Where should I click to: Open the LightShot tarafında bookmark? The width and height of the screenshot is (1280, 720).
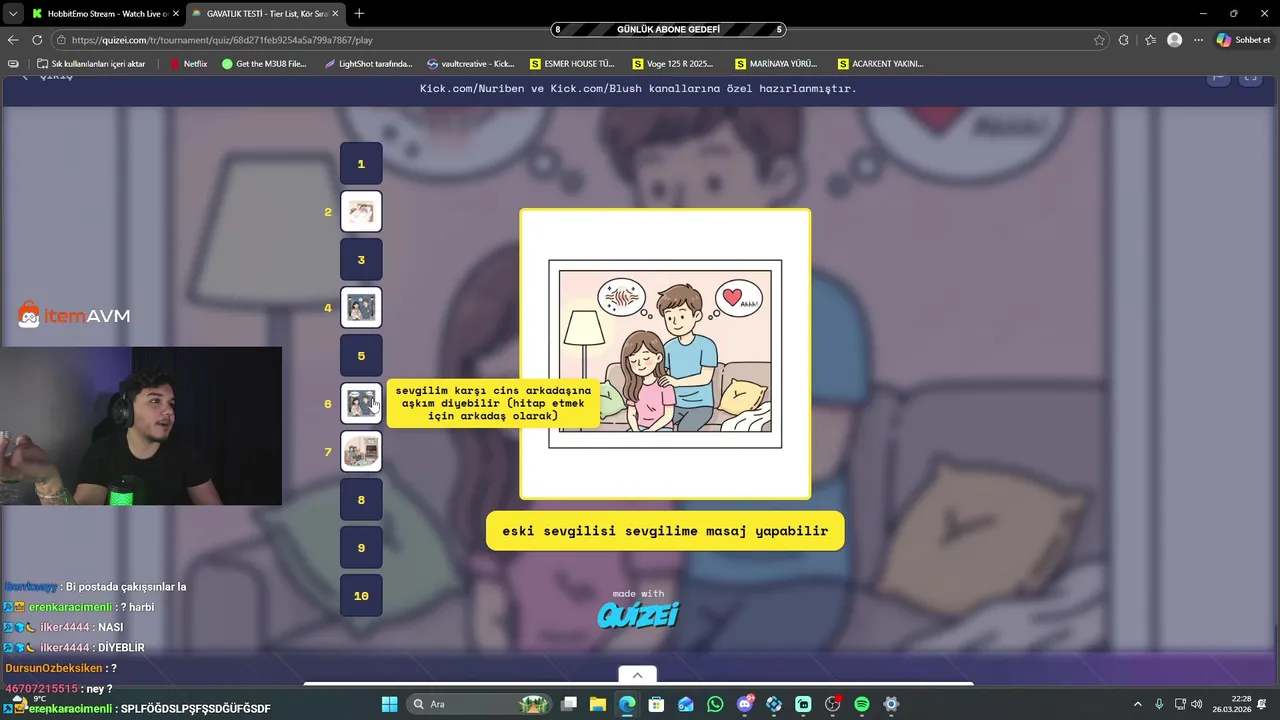tap(368, 63)
